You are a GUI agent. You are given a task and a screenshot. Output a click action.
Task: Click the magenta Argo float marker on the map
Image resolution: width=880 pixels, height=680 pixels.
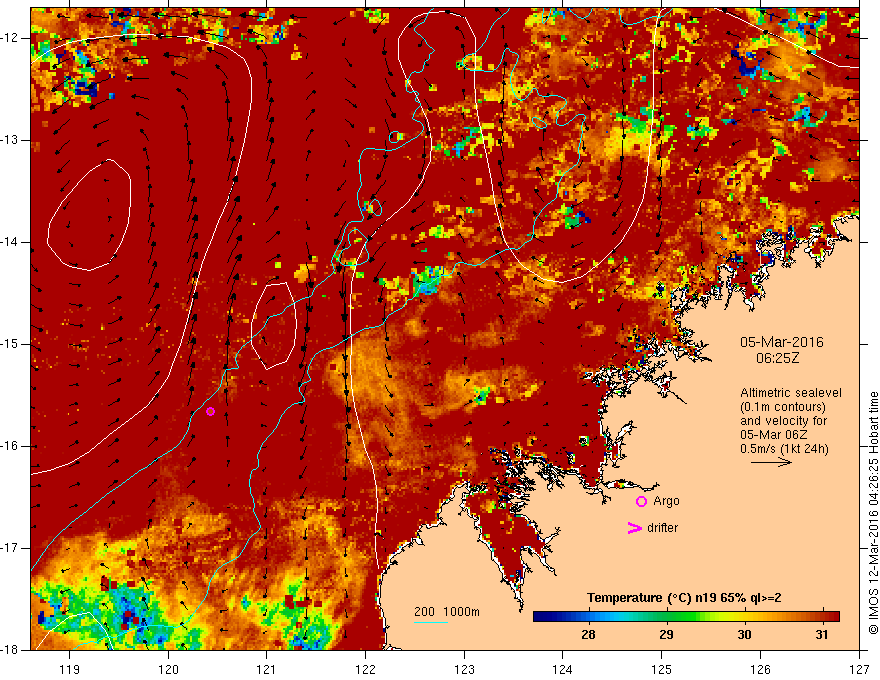coord(210,412)
